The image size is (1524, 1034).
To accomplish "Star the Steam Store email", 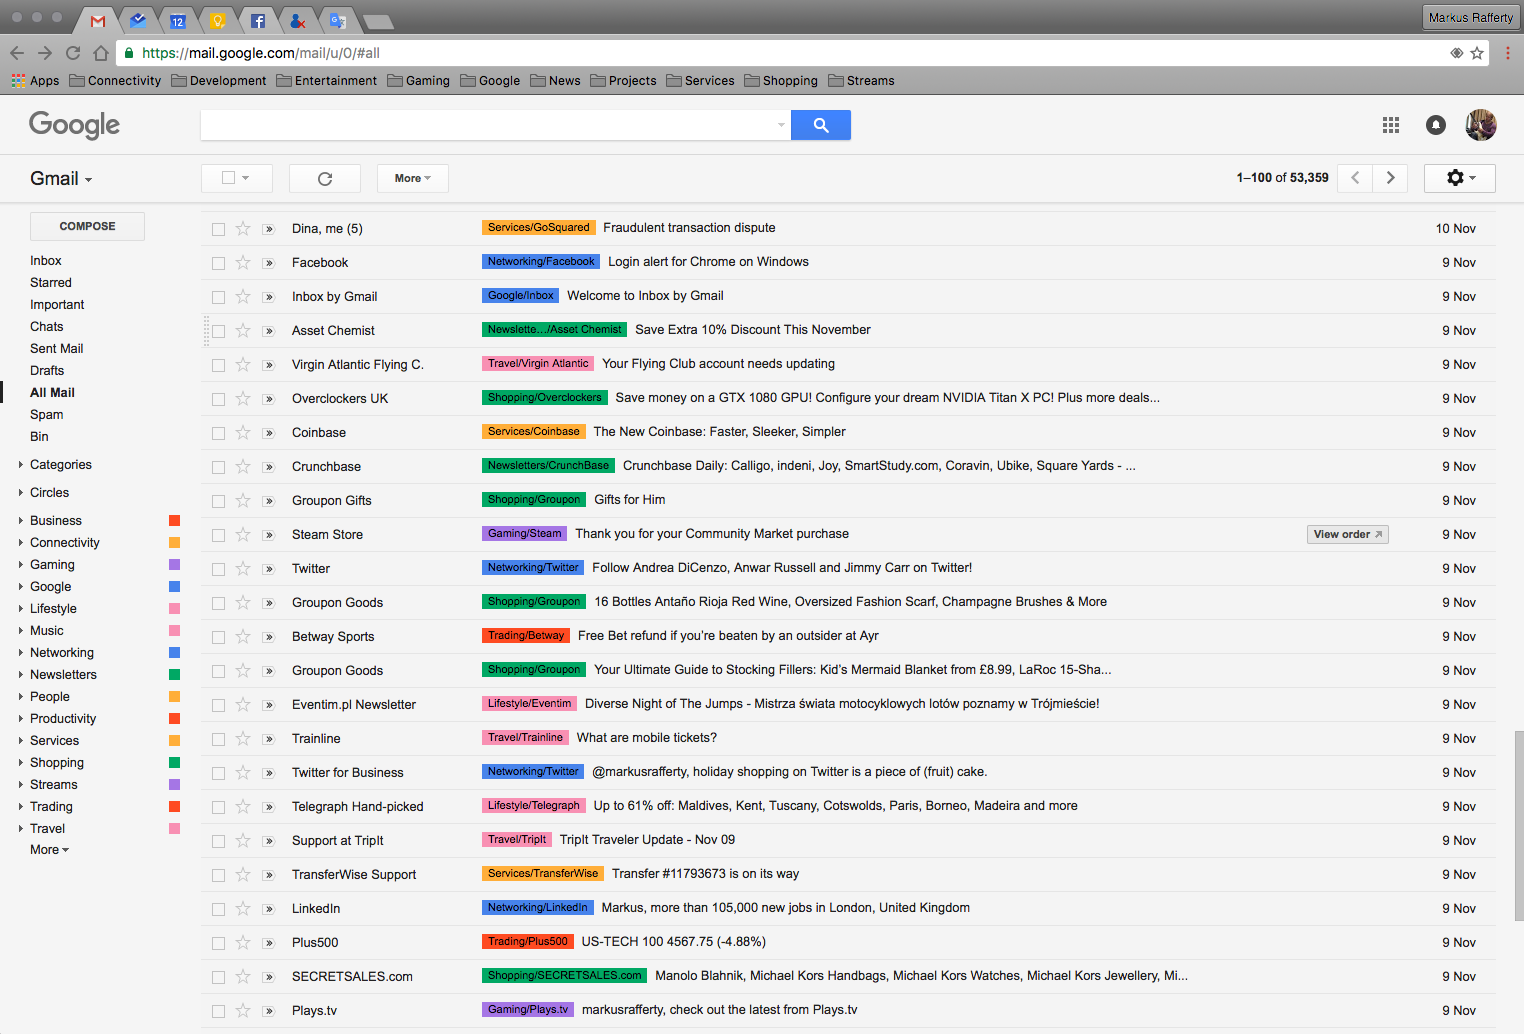I will click(x=243, y=534).
